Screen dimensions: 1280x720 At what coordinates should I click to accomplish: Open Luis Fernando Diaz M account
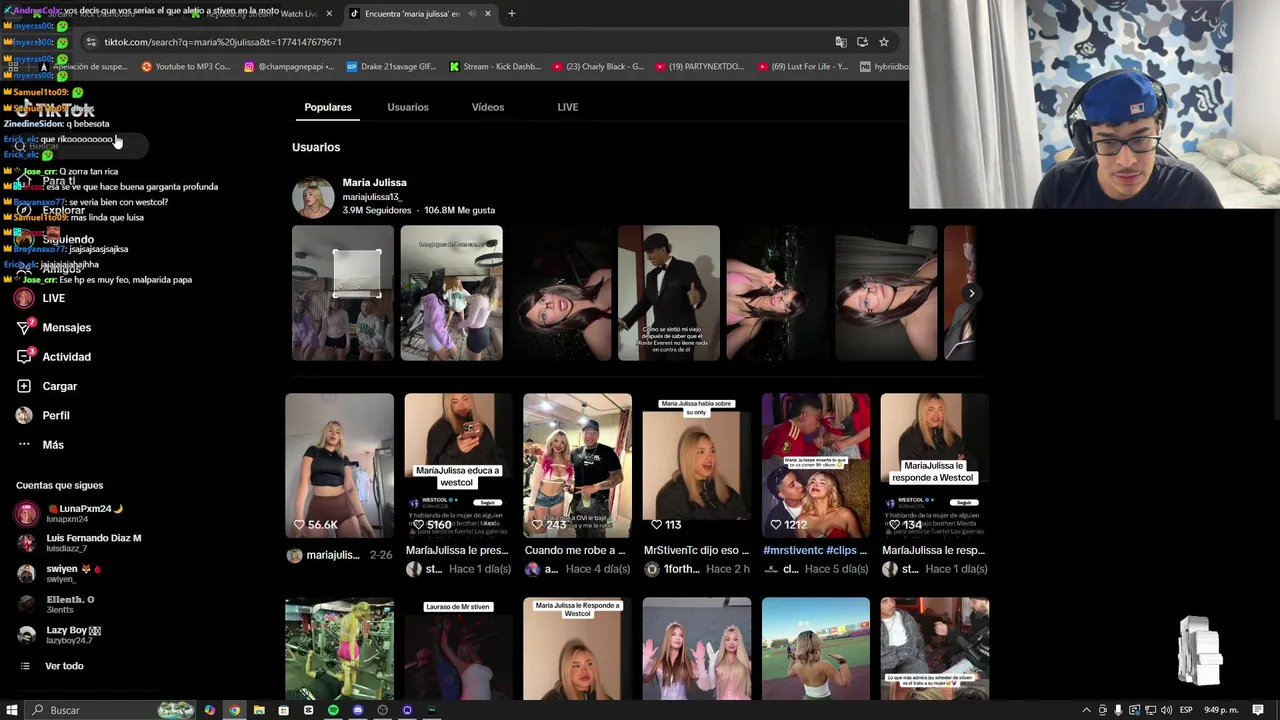pos(78,542)
